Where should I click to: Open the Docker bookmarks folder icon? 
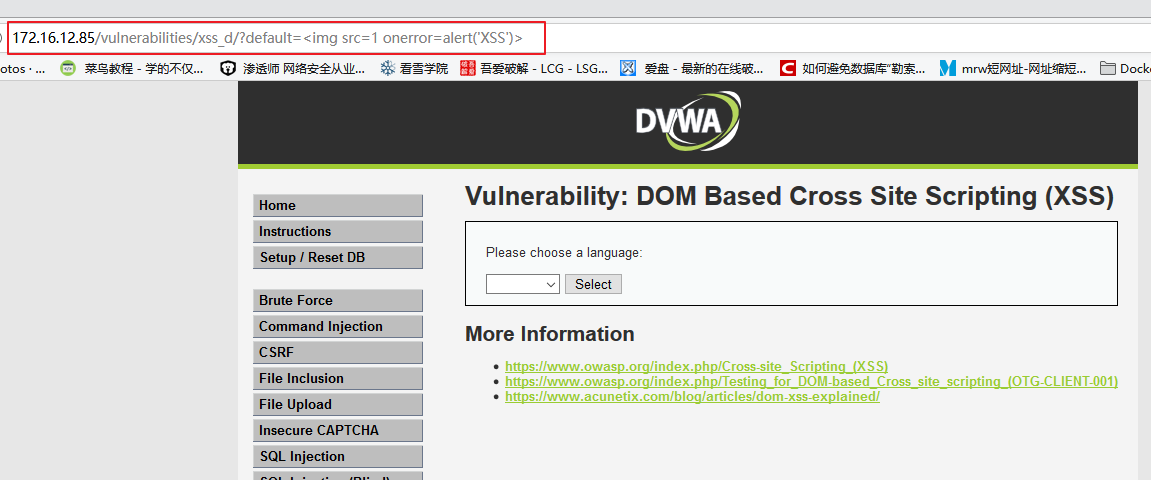(x=1108, y=69)
